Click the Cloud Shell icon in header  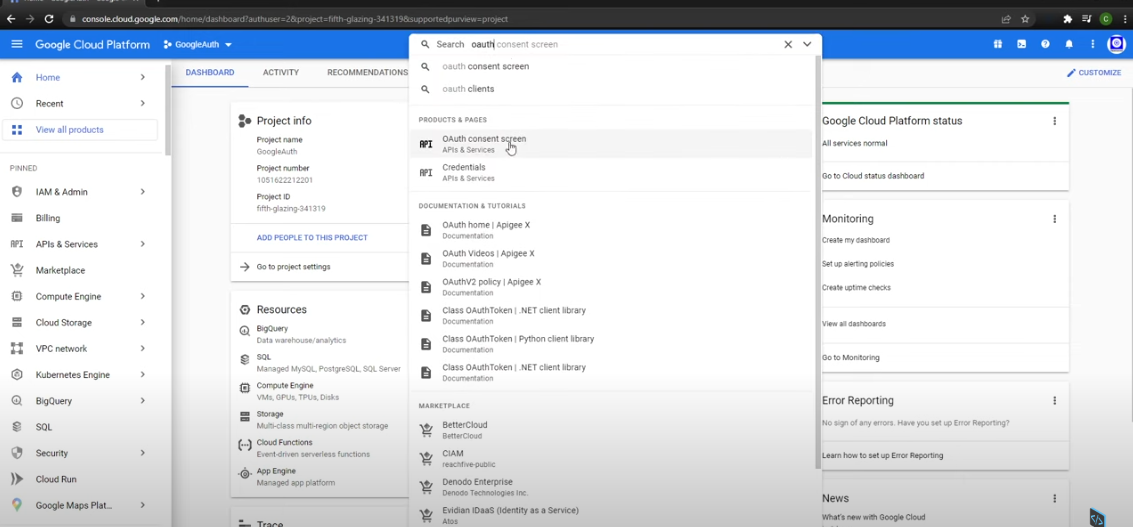pyautogui.click(x=1021, y=45)
